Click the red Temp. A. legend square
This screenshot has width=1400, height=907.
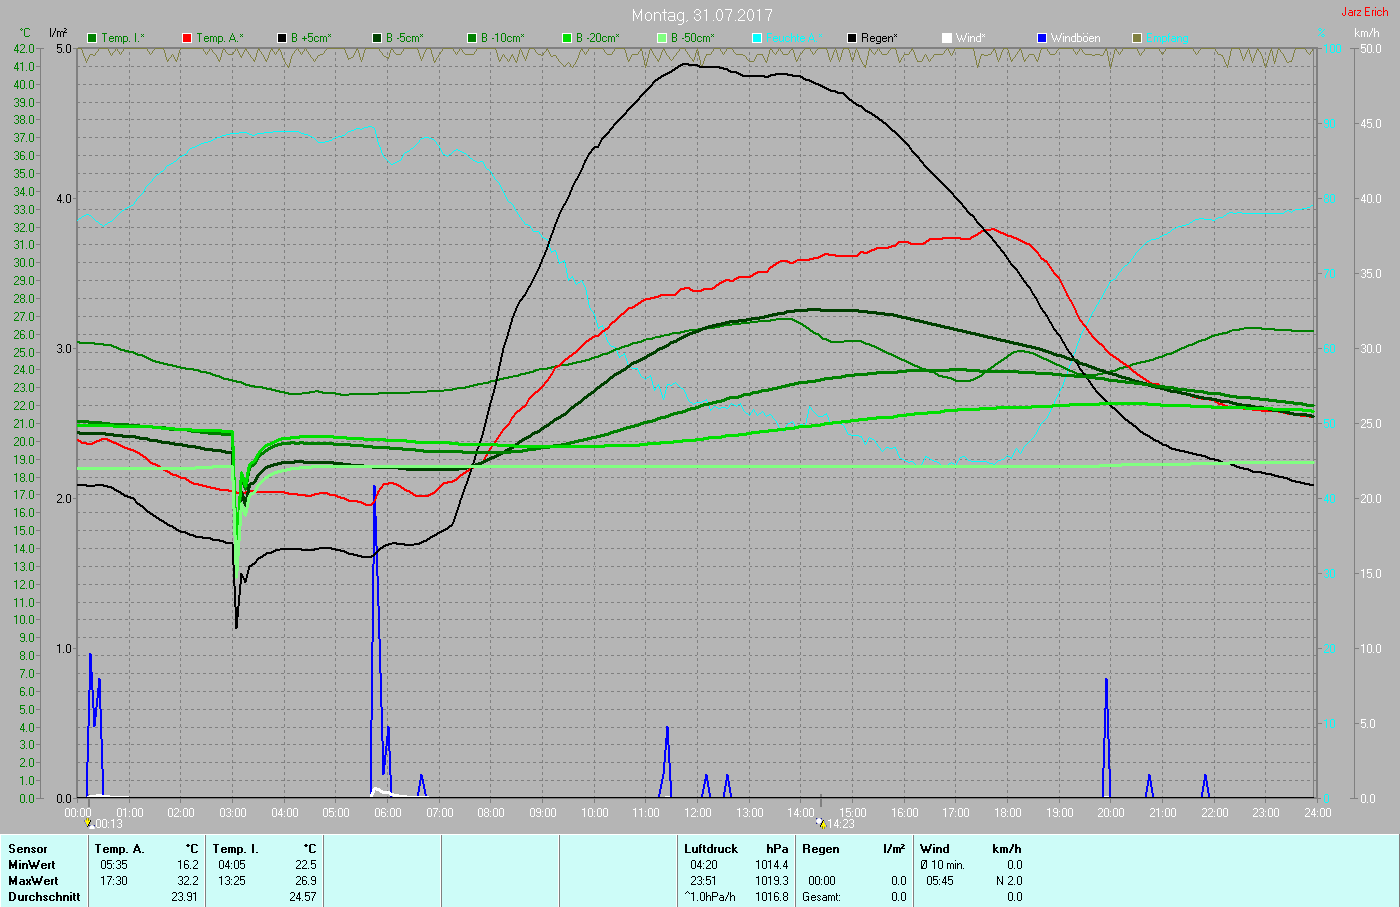point(187,38)
